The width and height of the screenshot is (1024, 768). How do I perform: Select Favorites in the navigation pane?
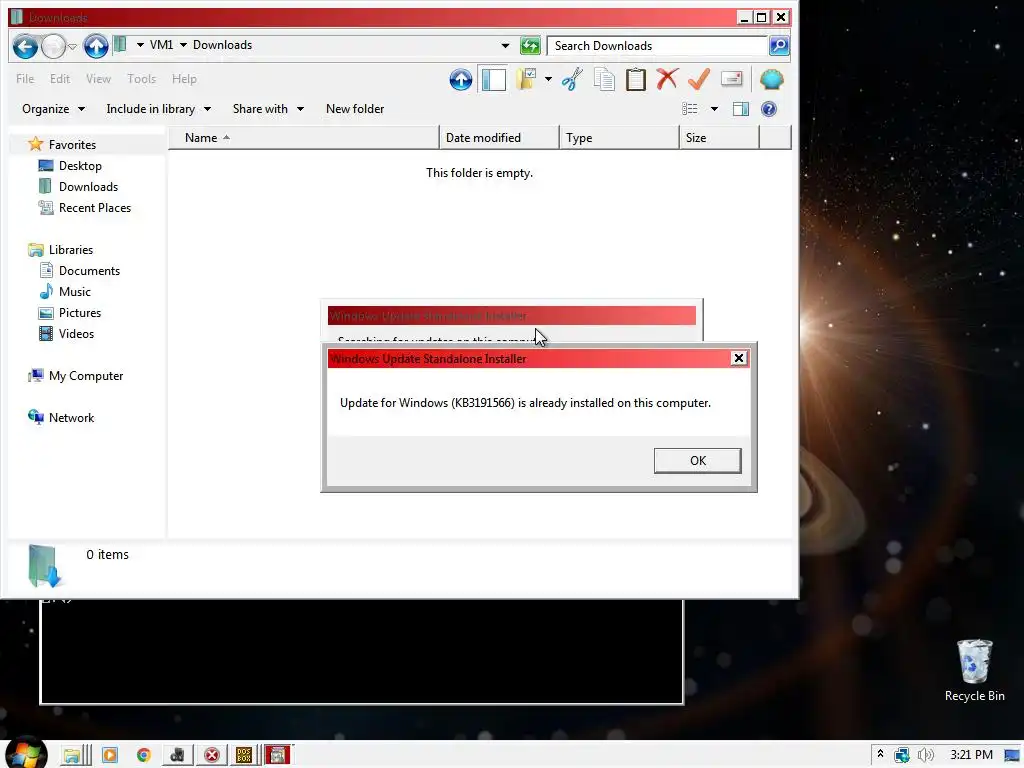72,145
